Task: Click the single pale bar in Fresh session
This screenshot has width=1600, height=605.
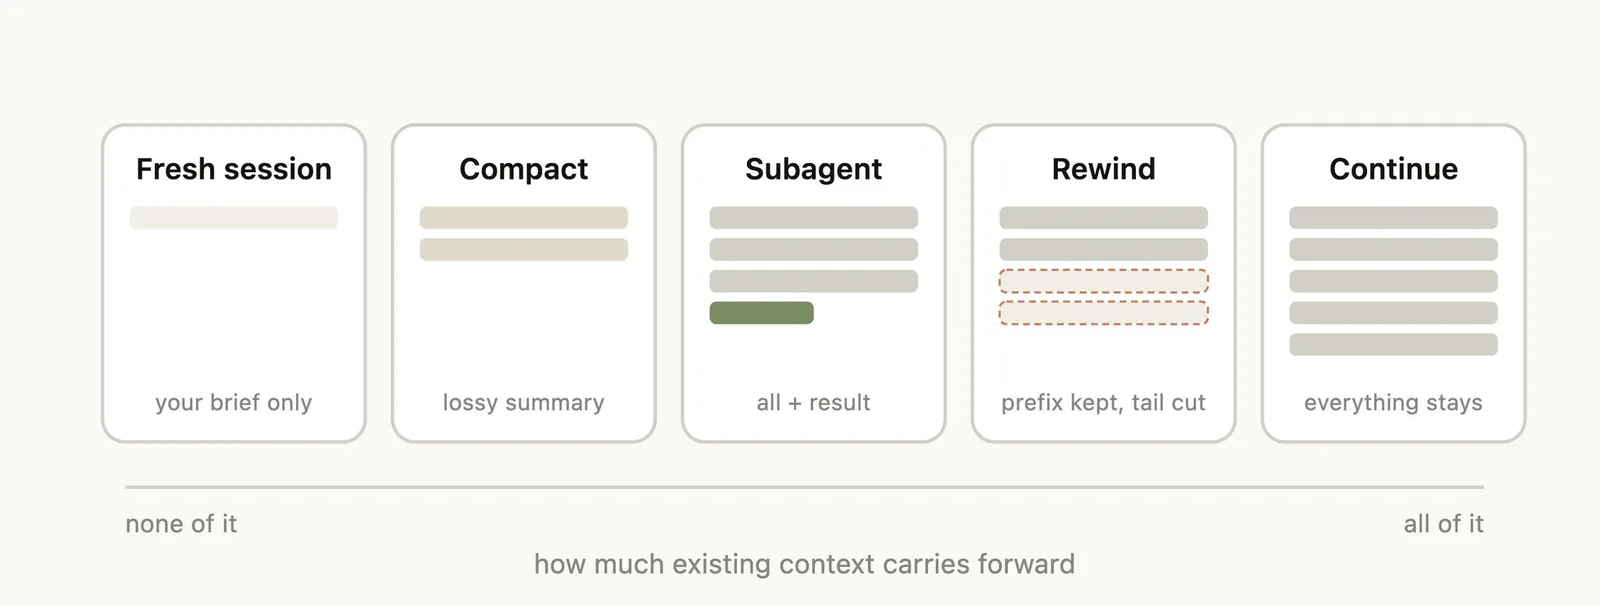Action: (234, 218)
